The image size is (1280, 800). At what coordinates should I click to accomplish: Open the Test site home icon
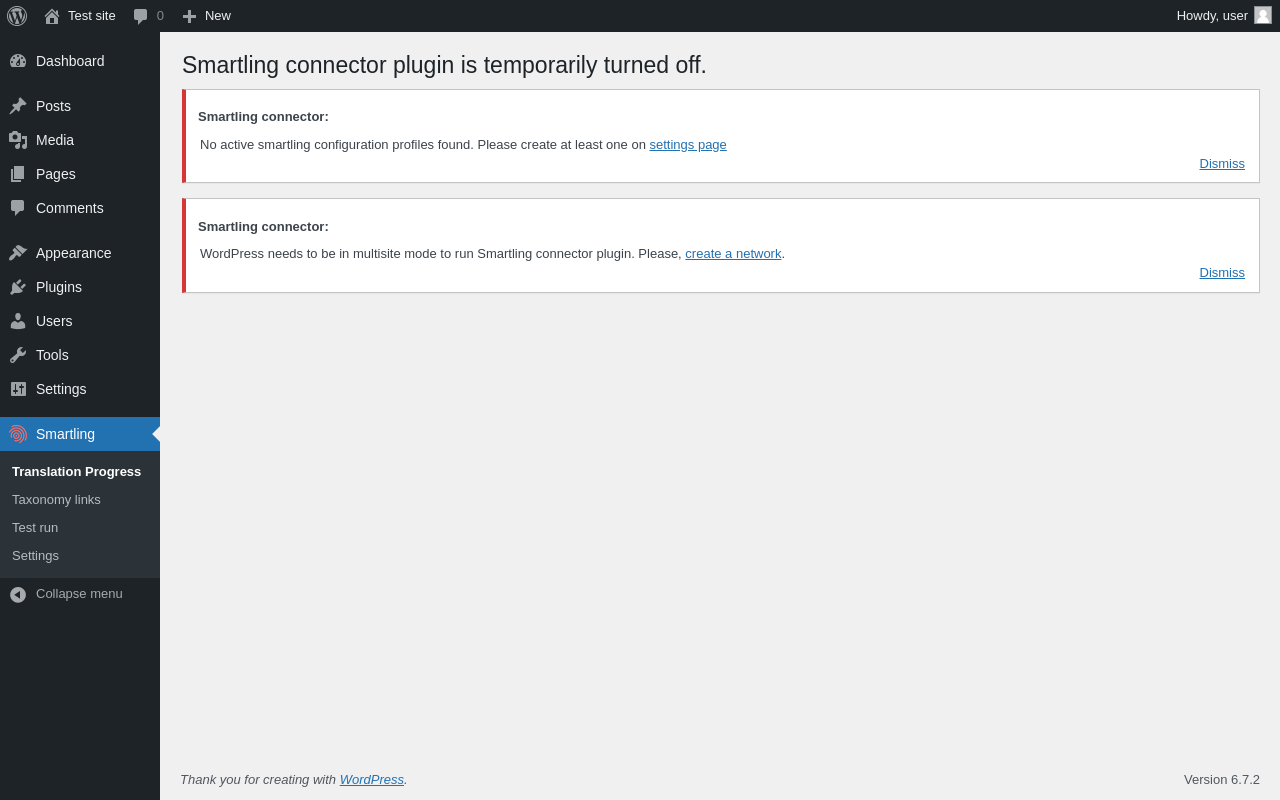(52, 16)
